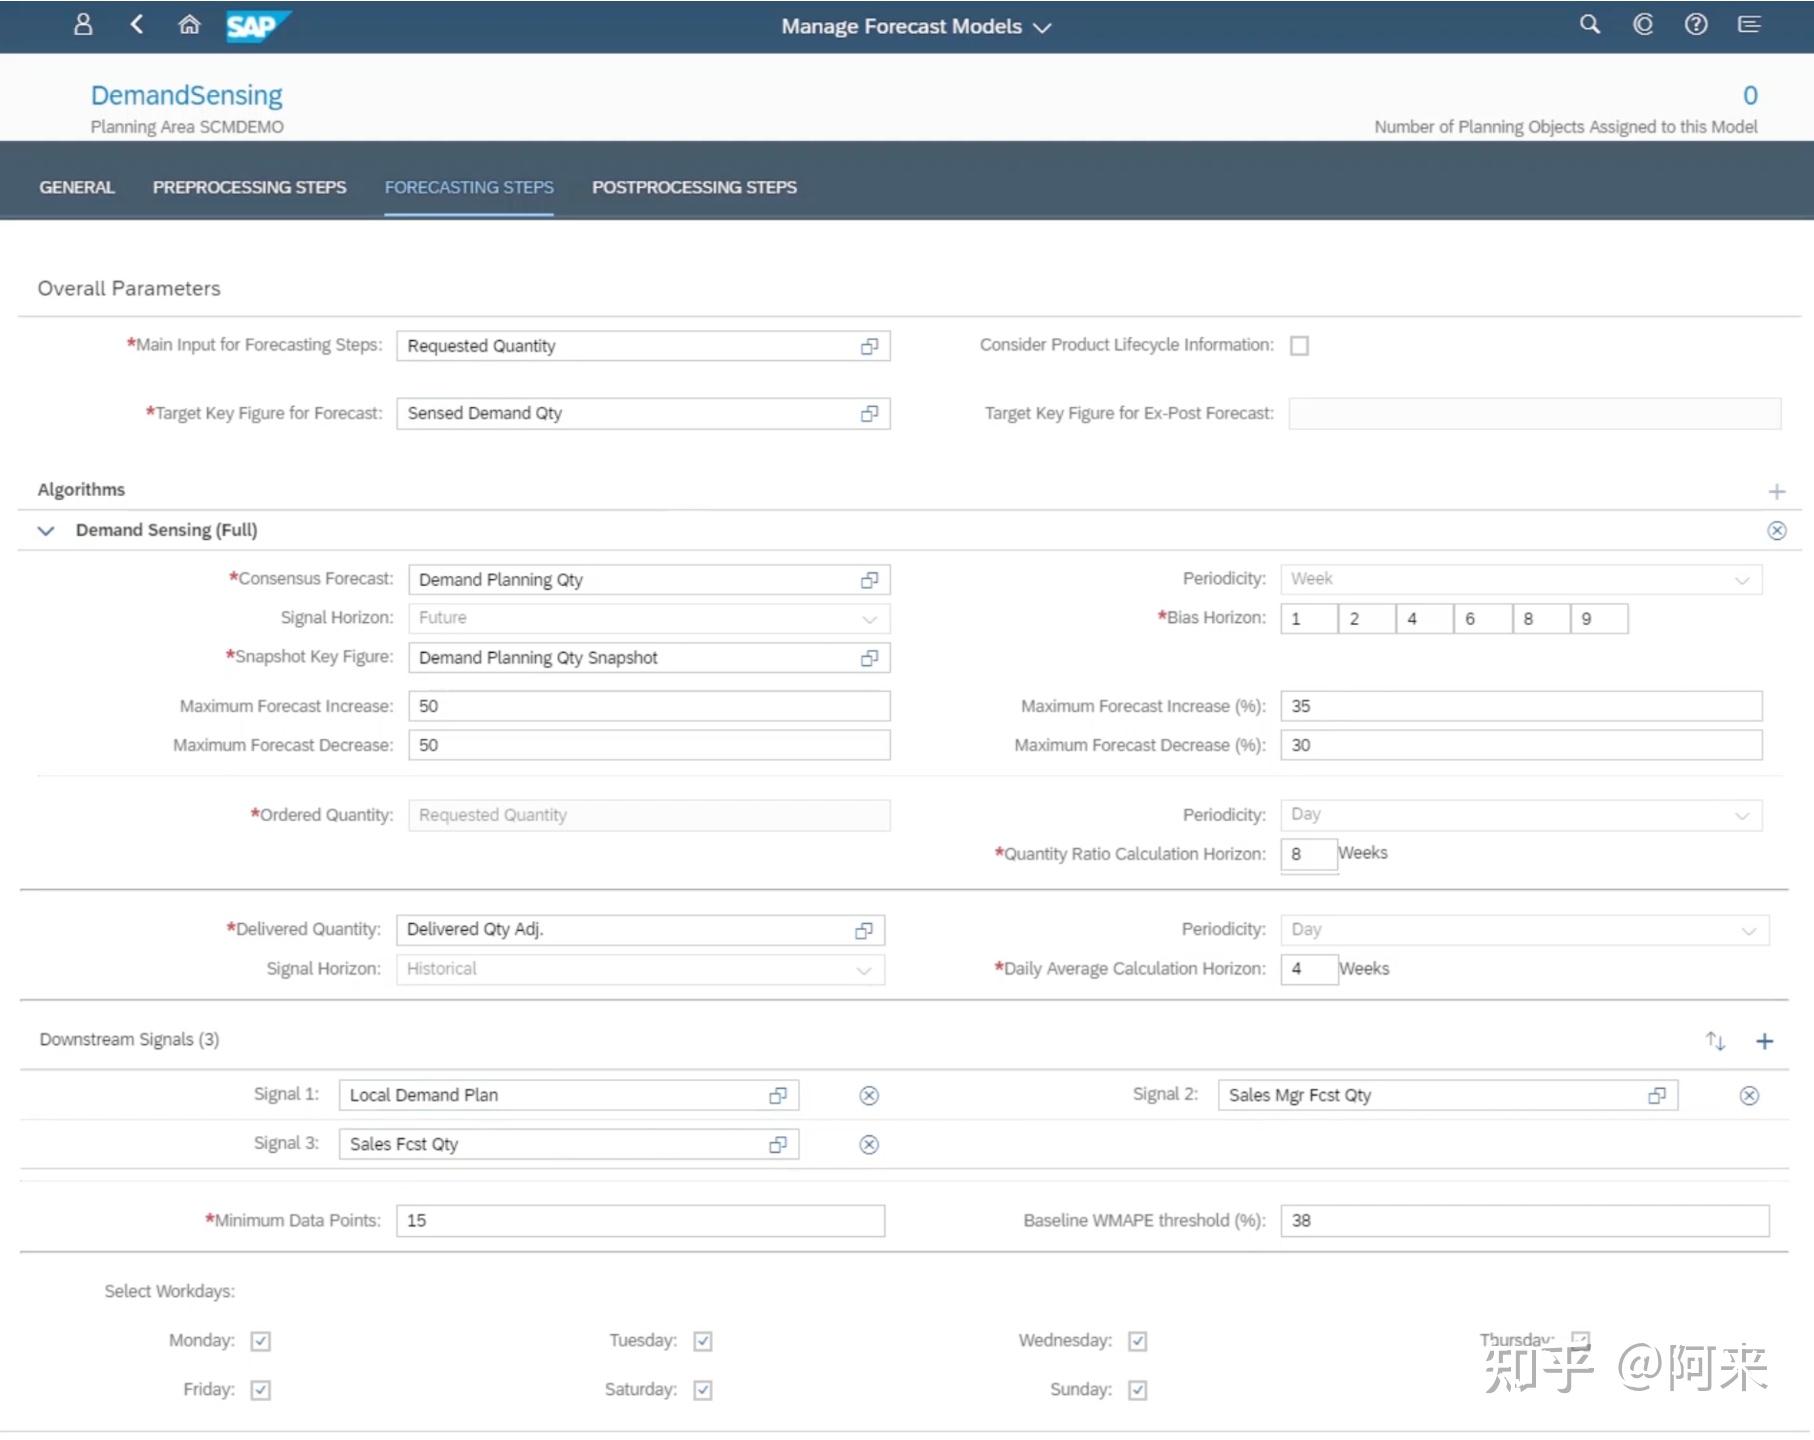
Task: Uncheck the Monday workday checkbox
Action: pyautogui.click(x=259, y=1340)
